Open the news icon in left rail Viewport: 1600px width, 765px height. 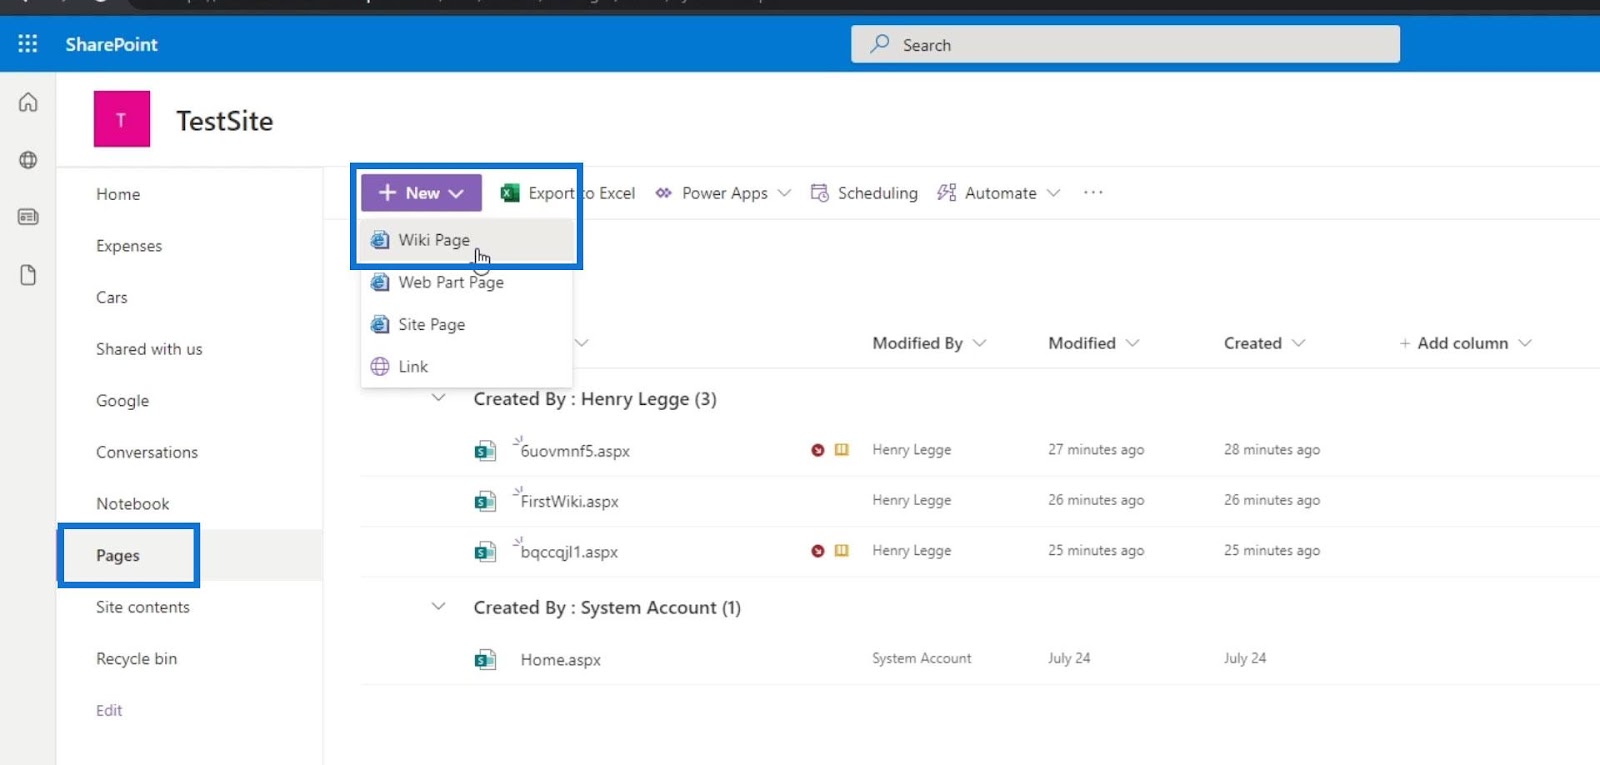tap(28, 217)
